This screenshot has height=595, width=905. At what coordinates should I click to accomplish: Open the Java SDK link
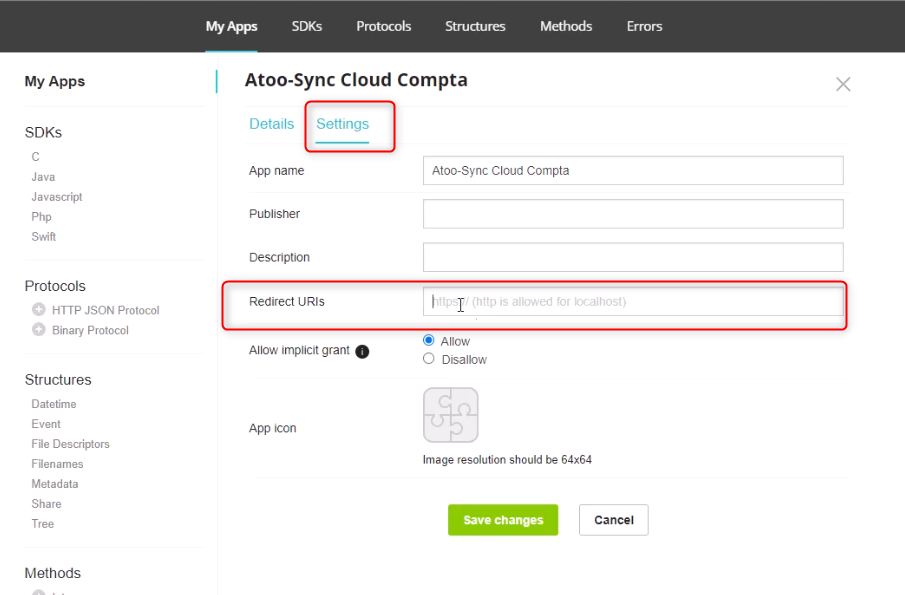click(x=43, y=177)
